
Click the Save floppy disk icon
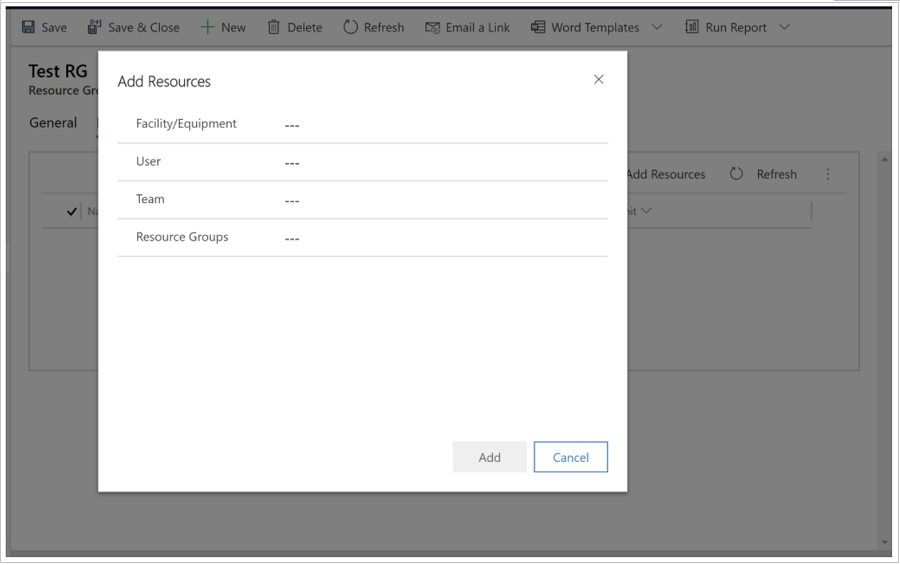click(x=28, y=27)
